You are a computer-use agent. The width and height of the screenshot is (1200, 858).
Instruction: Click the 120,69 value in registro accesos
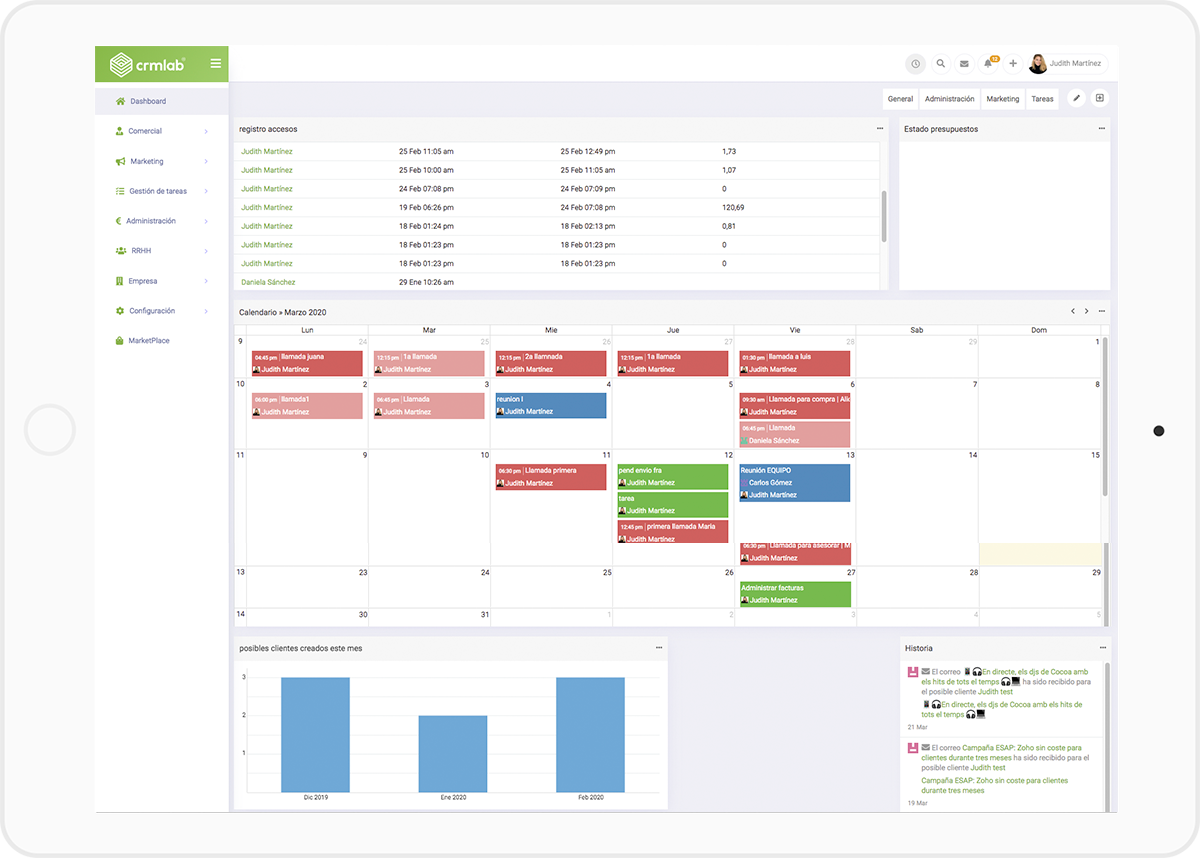click(733, 207)
